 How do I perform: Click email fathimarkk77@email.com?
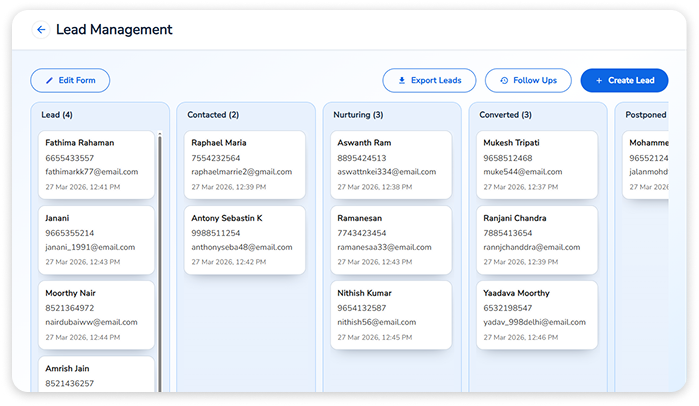91,172
